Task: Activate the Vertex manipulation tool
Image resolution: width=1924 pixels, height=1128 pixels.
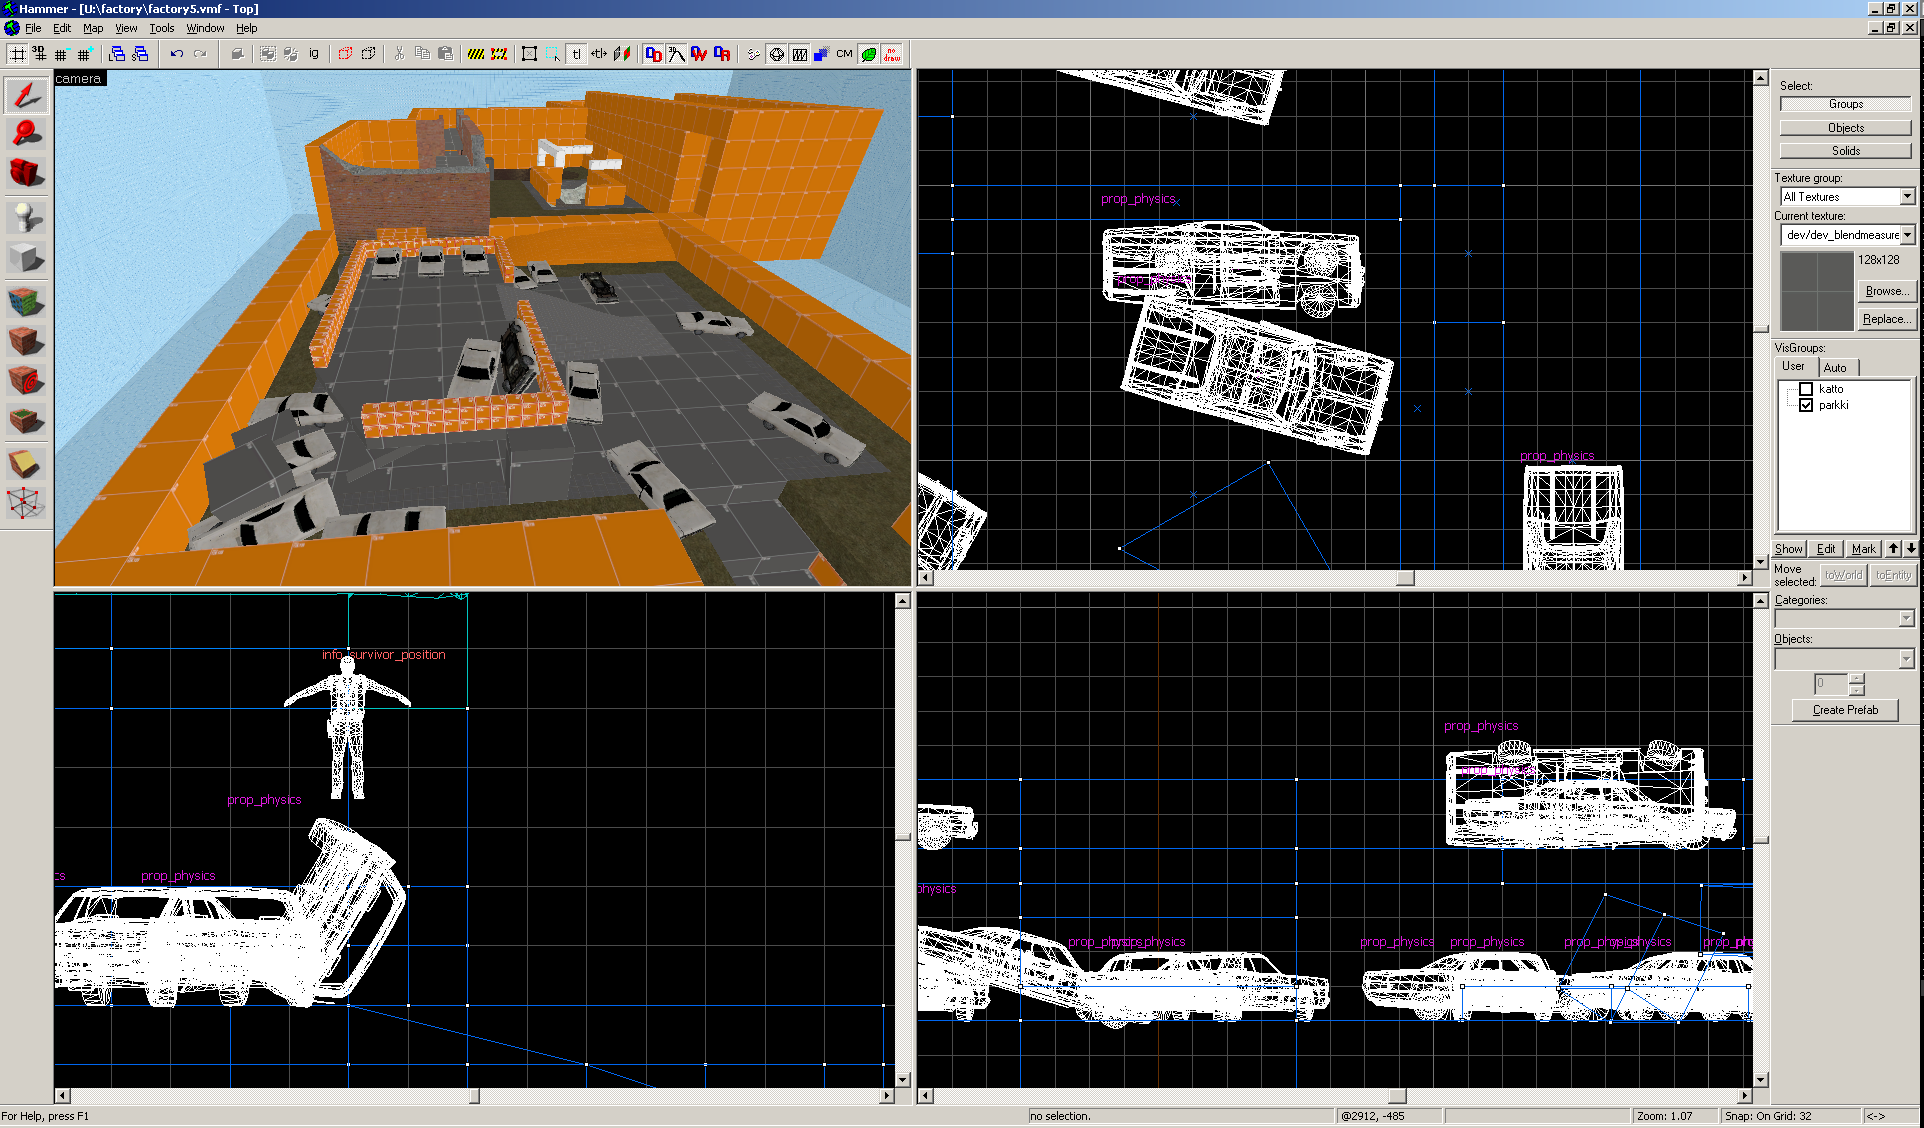Action: click(x=26, y=503)
